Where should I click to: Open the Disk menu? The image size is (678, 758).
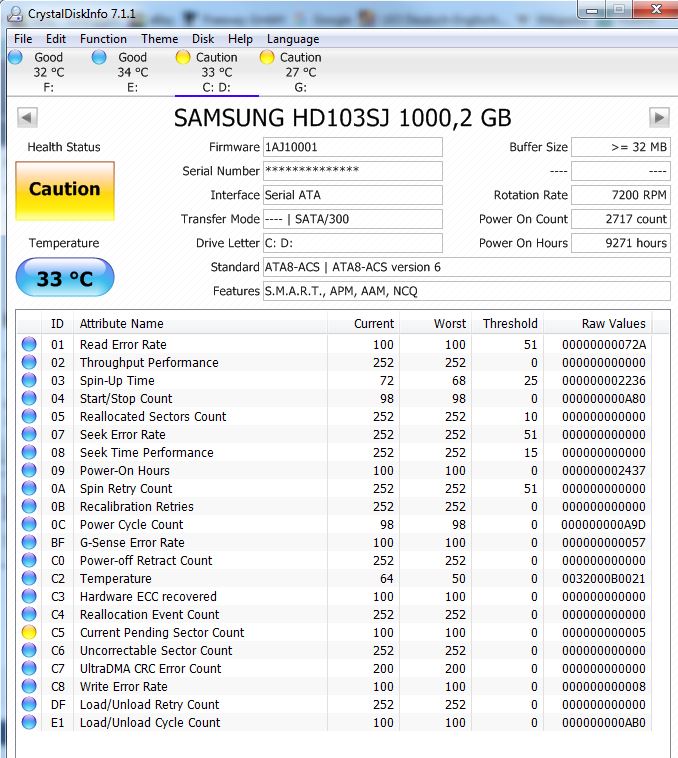click(202, 39)
